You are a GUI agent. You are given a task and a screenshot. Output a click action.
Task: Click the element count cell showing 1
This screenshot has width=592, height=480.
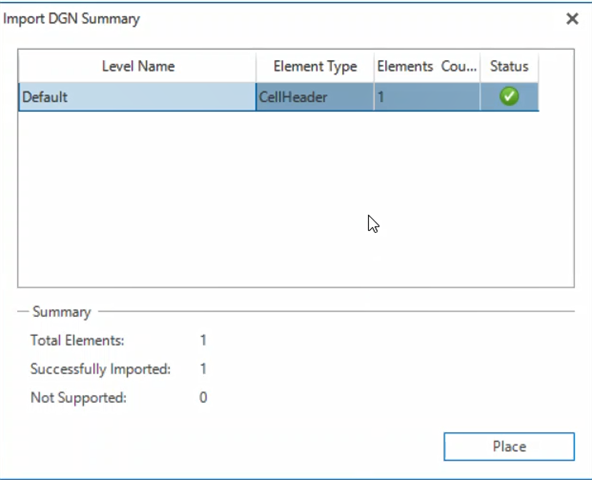(x=427, y=97)
